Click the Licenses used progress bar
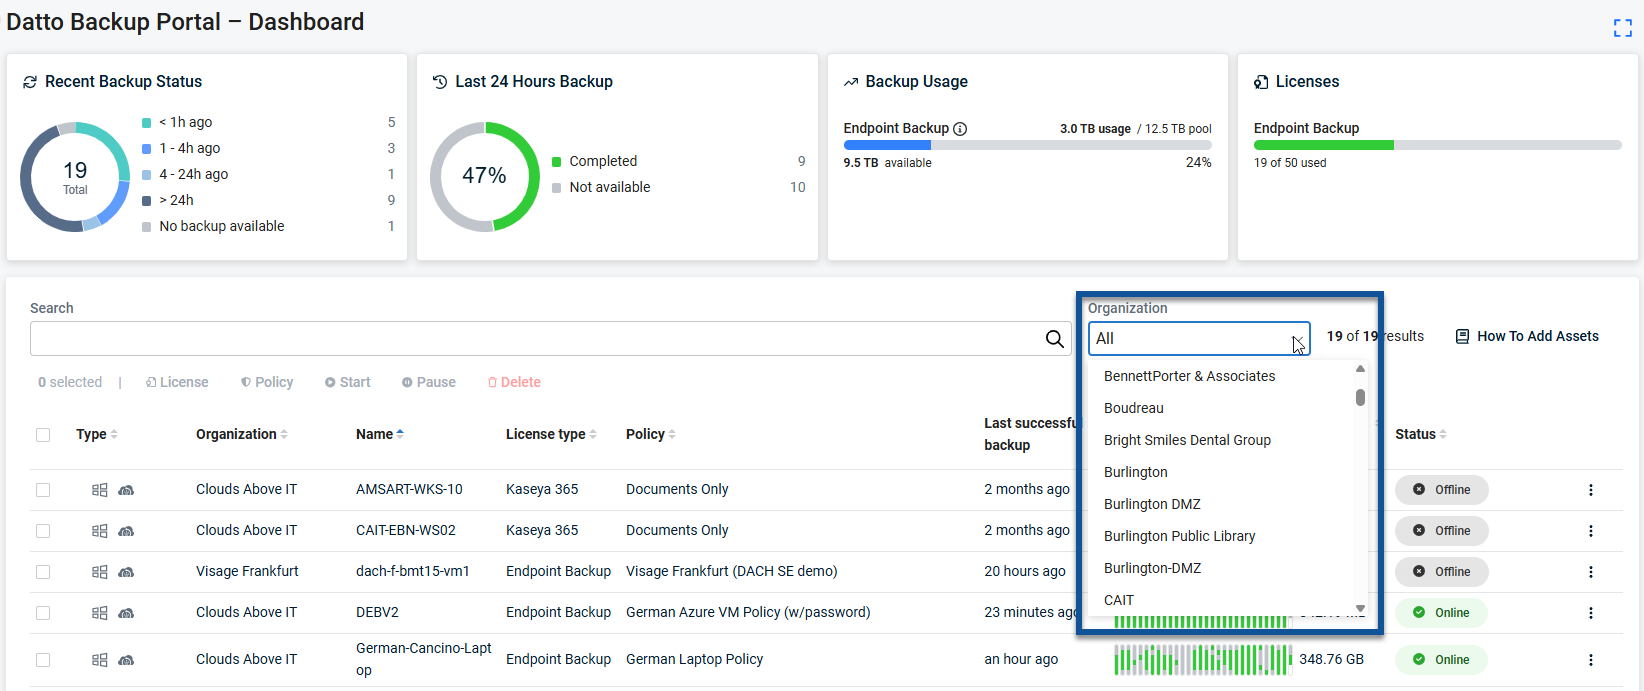Viewport: 1644px width, 691px height. (1437, 145)
